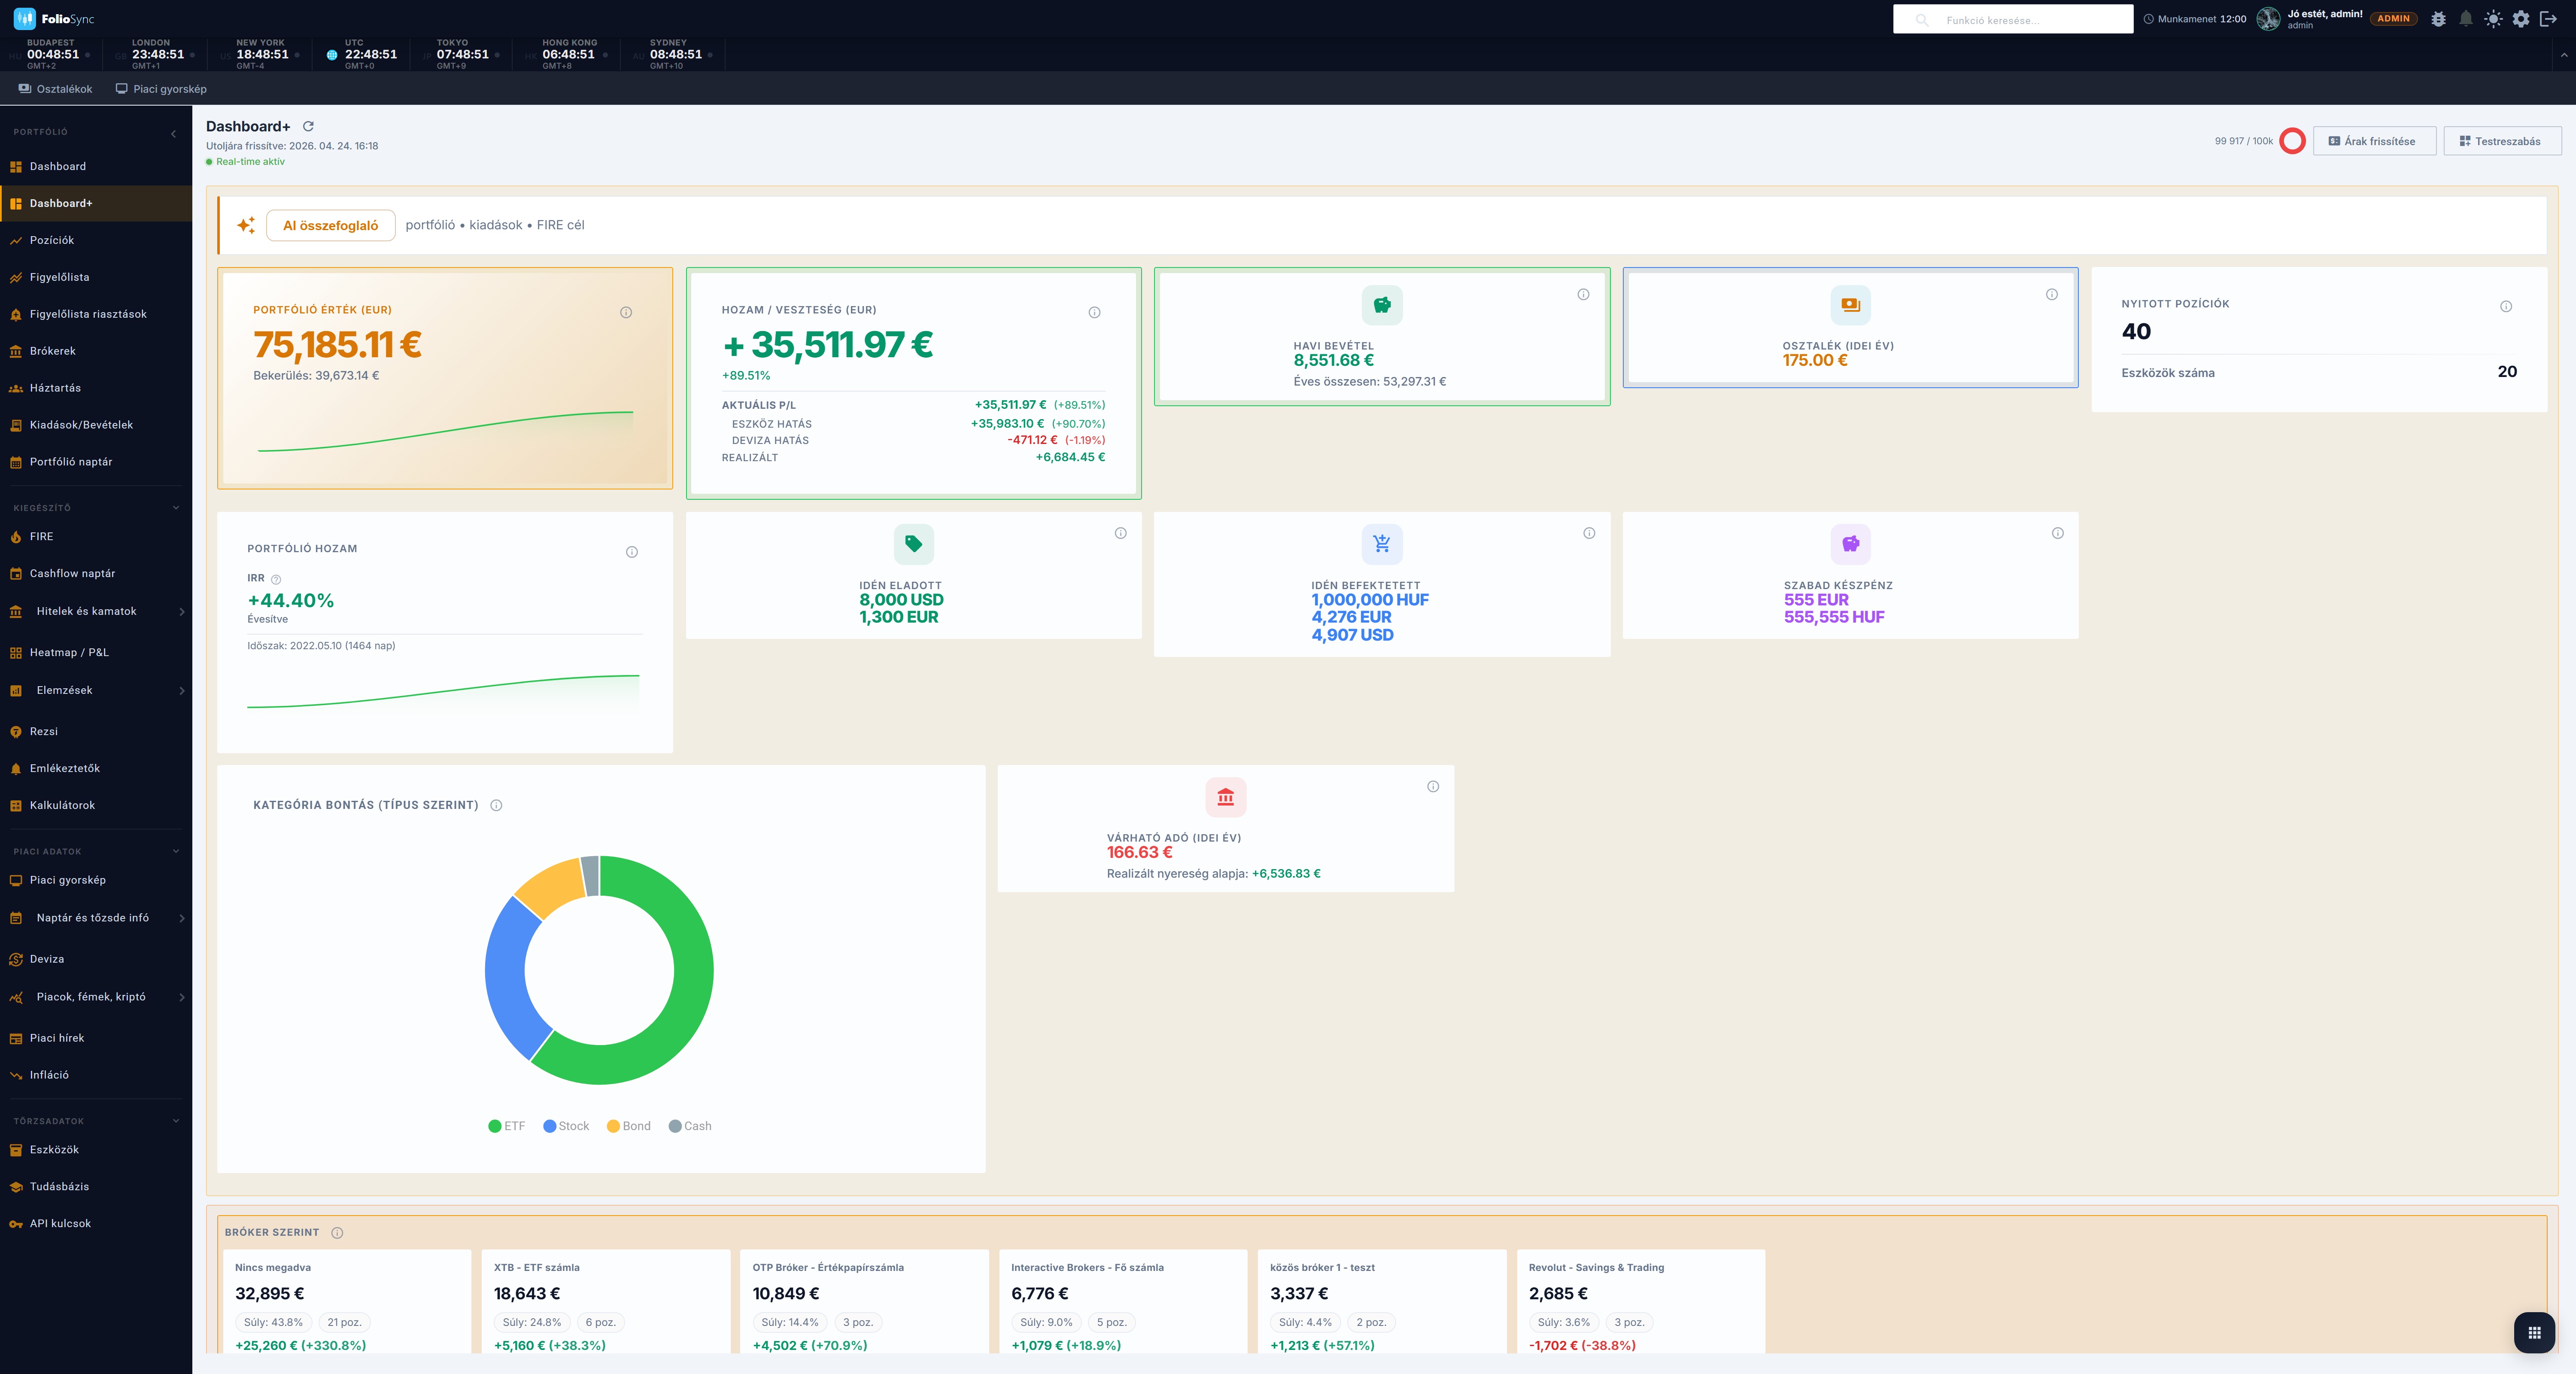Screen dimensions: 2576x1374
Task: Click the FolioSync logo icon
Action: pyautogui.click(x=25, y=19)
